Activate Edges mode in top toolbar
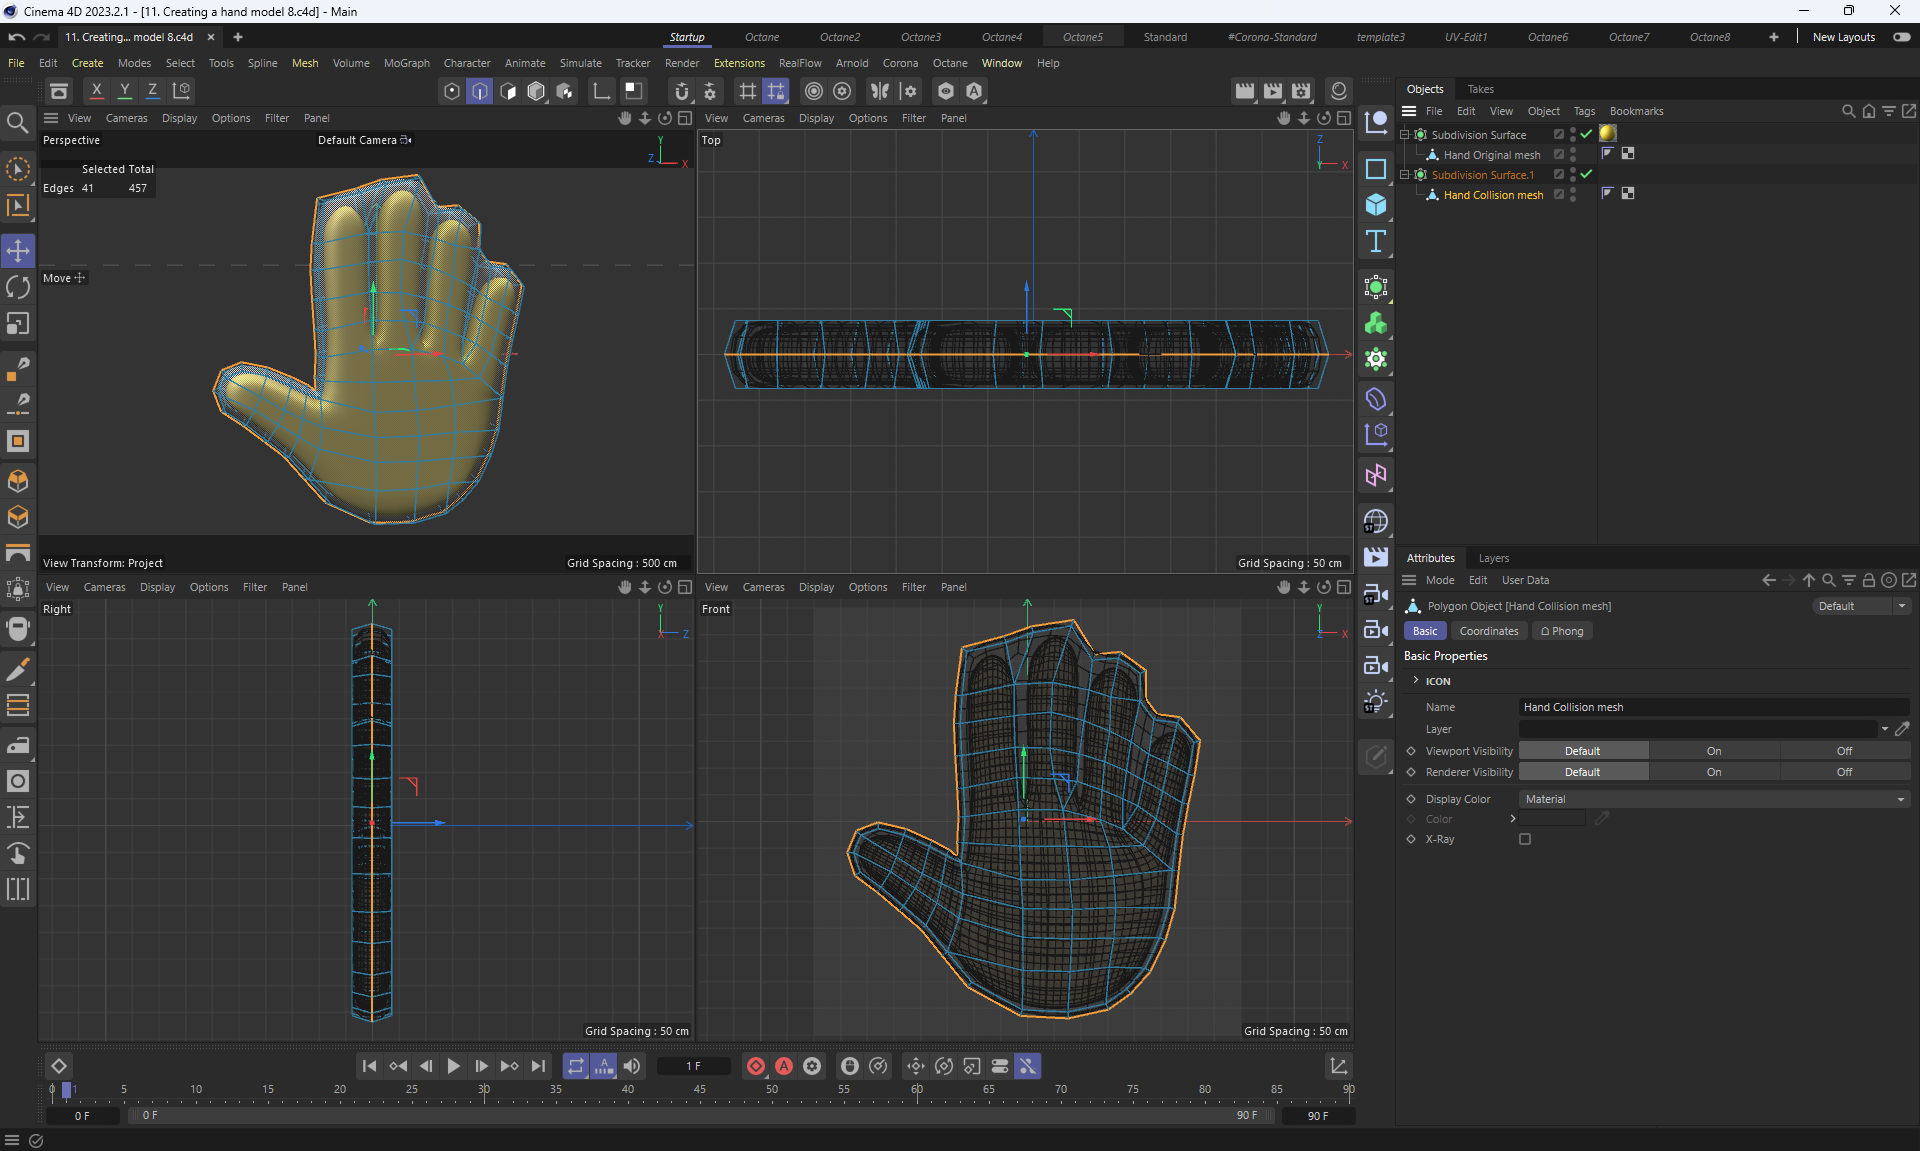The width and height of the screenshot is (1920, 1151). [x=480, y=91]
